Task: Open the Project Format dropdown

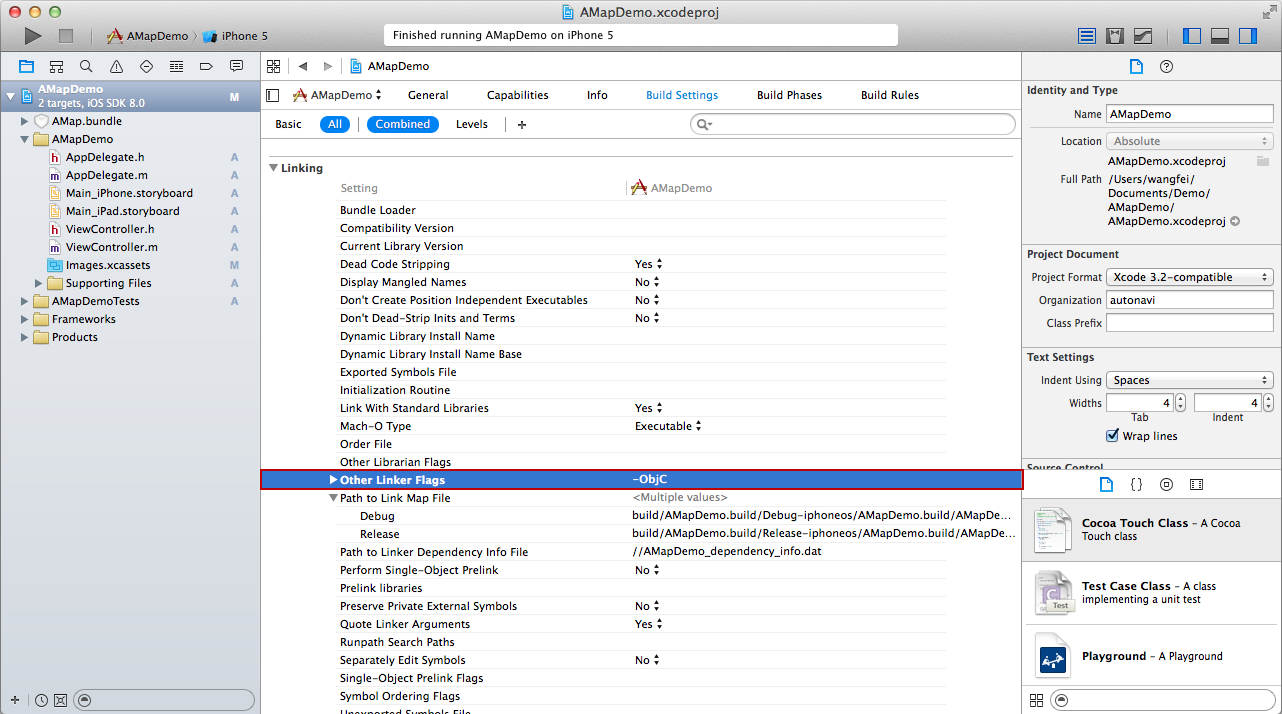Action: pyautogui.click(x=1190, y=277)
